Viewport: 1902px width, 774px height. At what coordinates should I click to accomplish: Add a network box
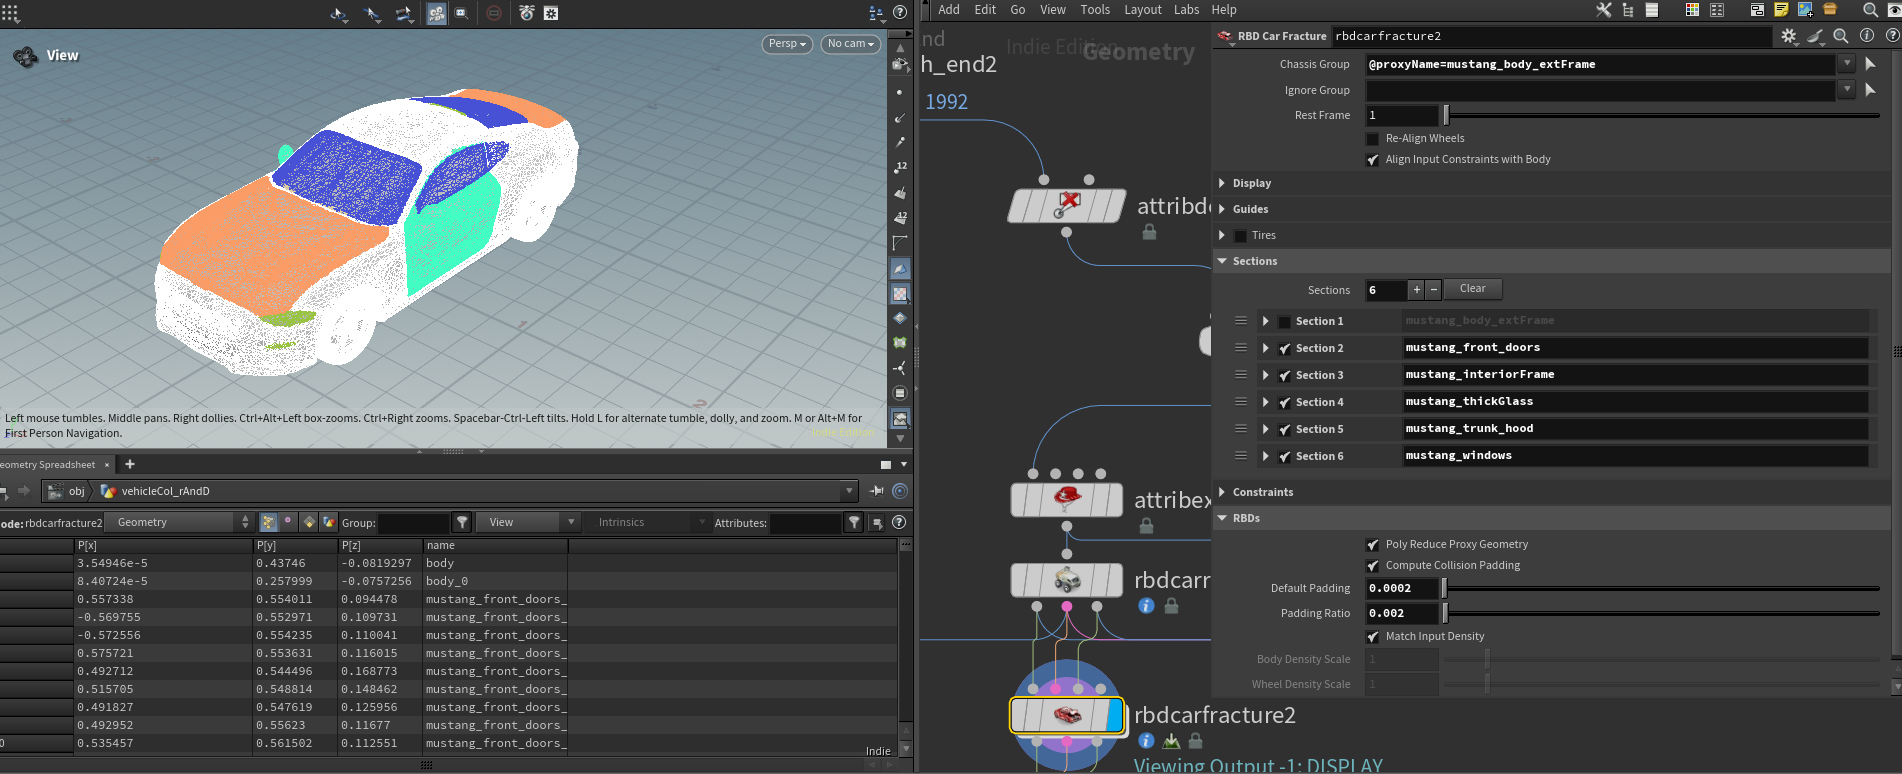coord(1757,10)
